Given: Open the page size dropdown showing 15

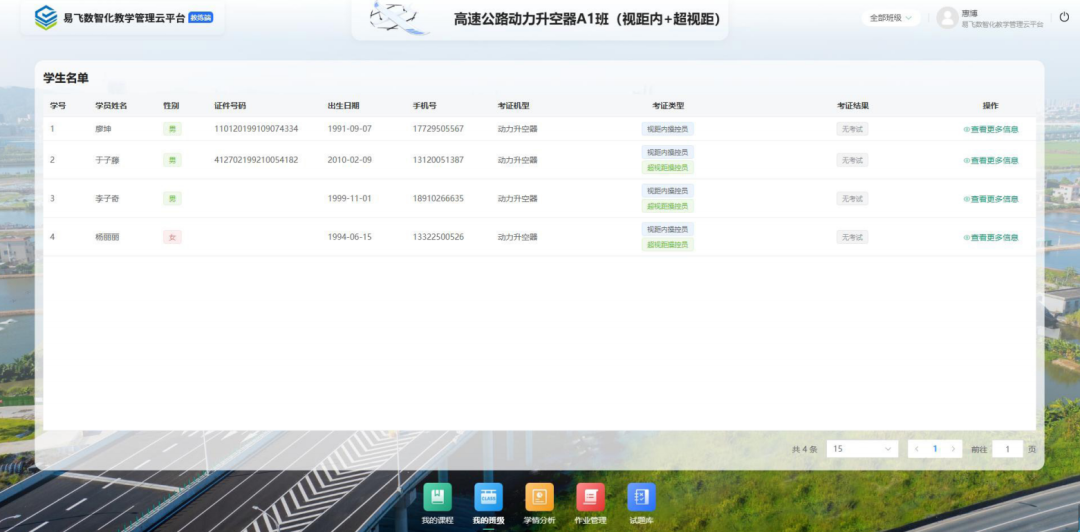Looking at the screenshot, I should coord(861,449).
